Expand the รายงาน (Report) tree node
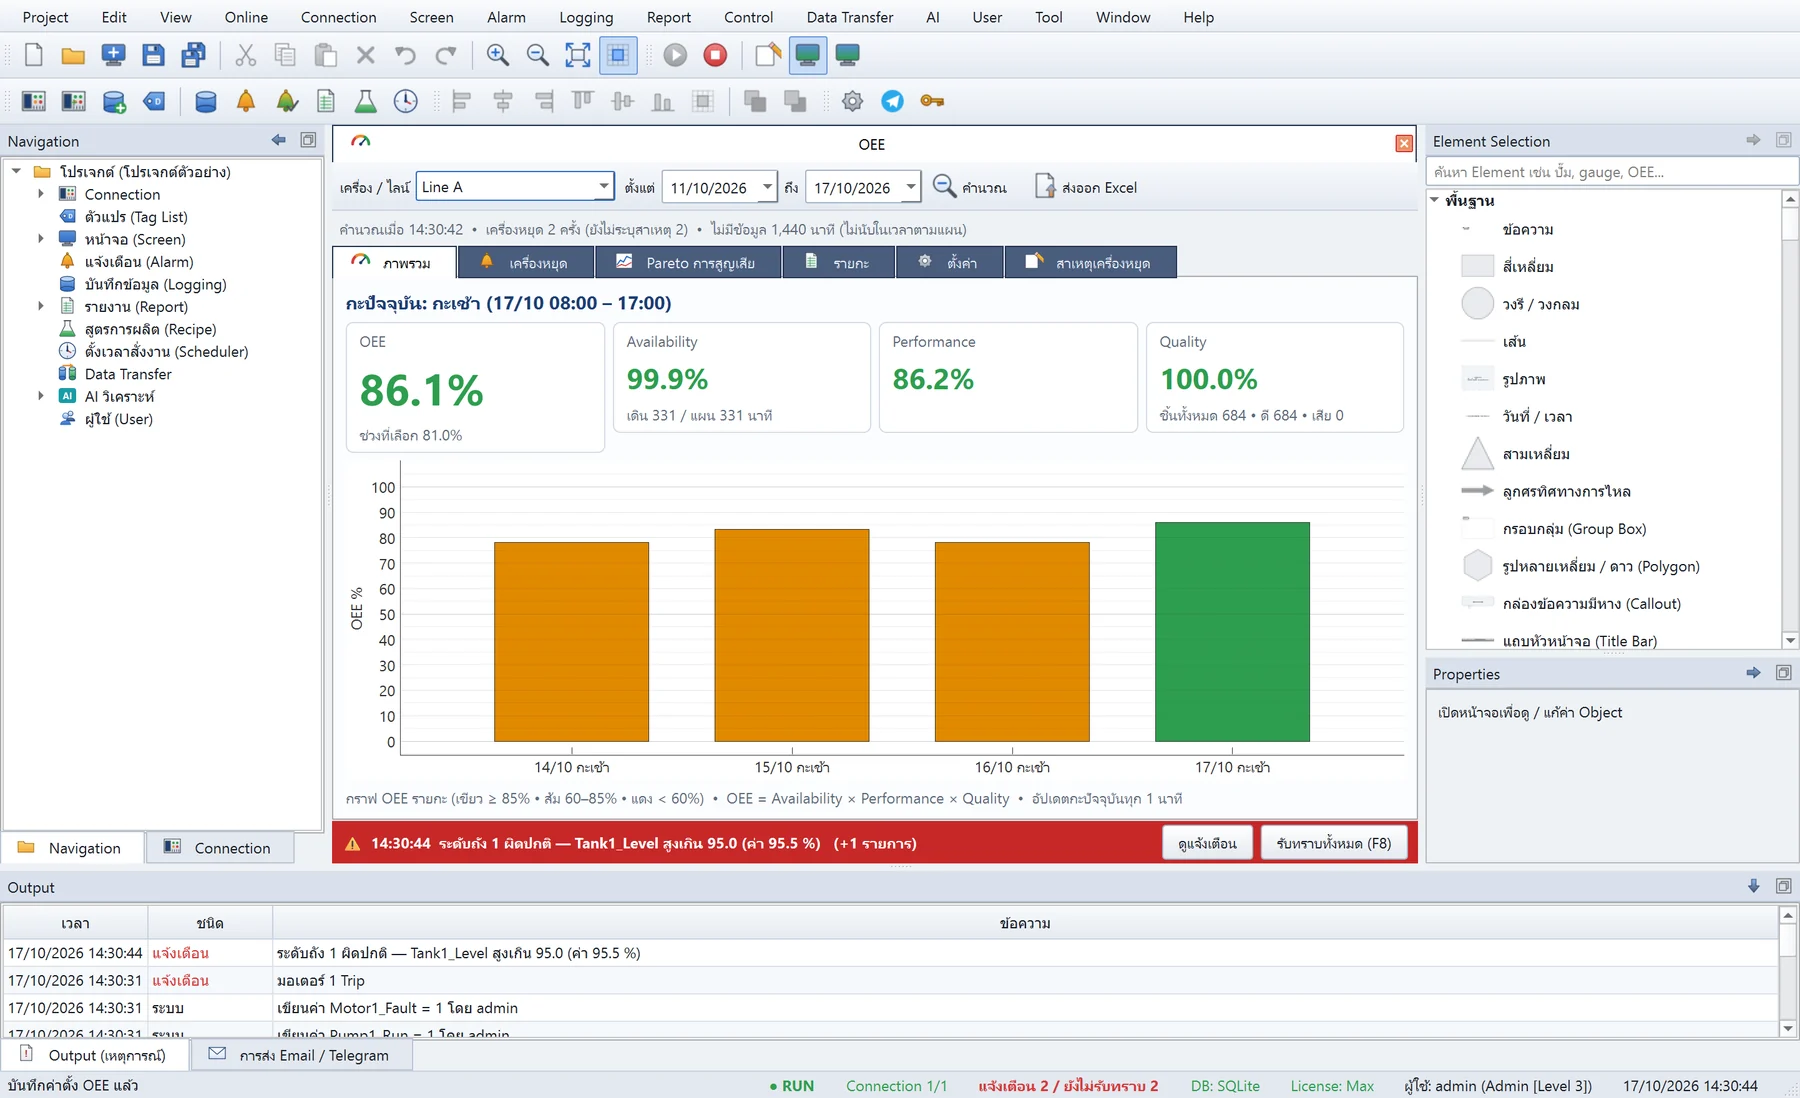 pyautogui.click(x=41, y=306)
